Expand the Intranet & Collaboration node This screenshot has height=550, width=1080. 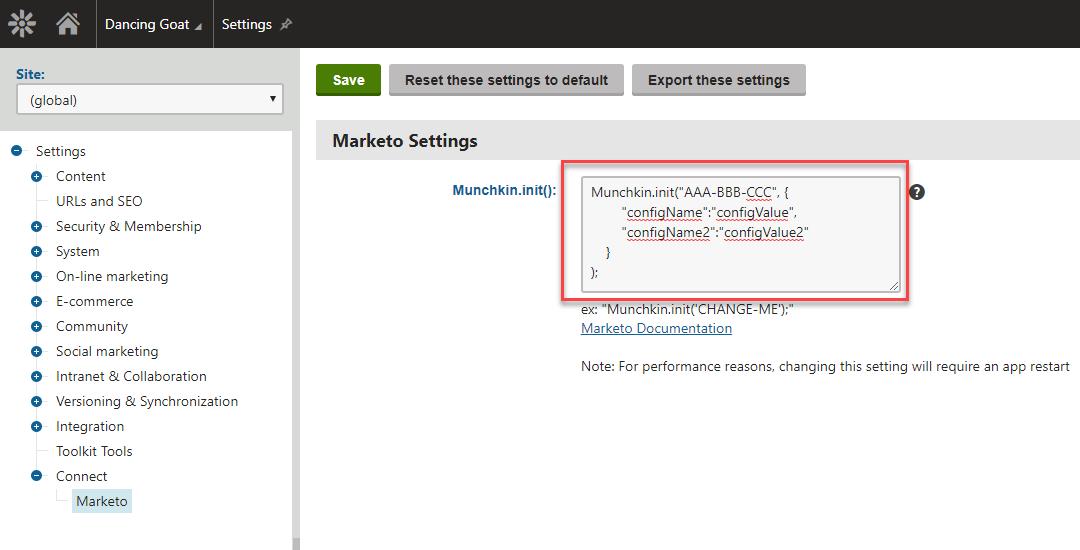point(37,377)
